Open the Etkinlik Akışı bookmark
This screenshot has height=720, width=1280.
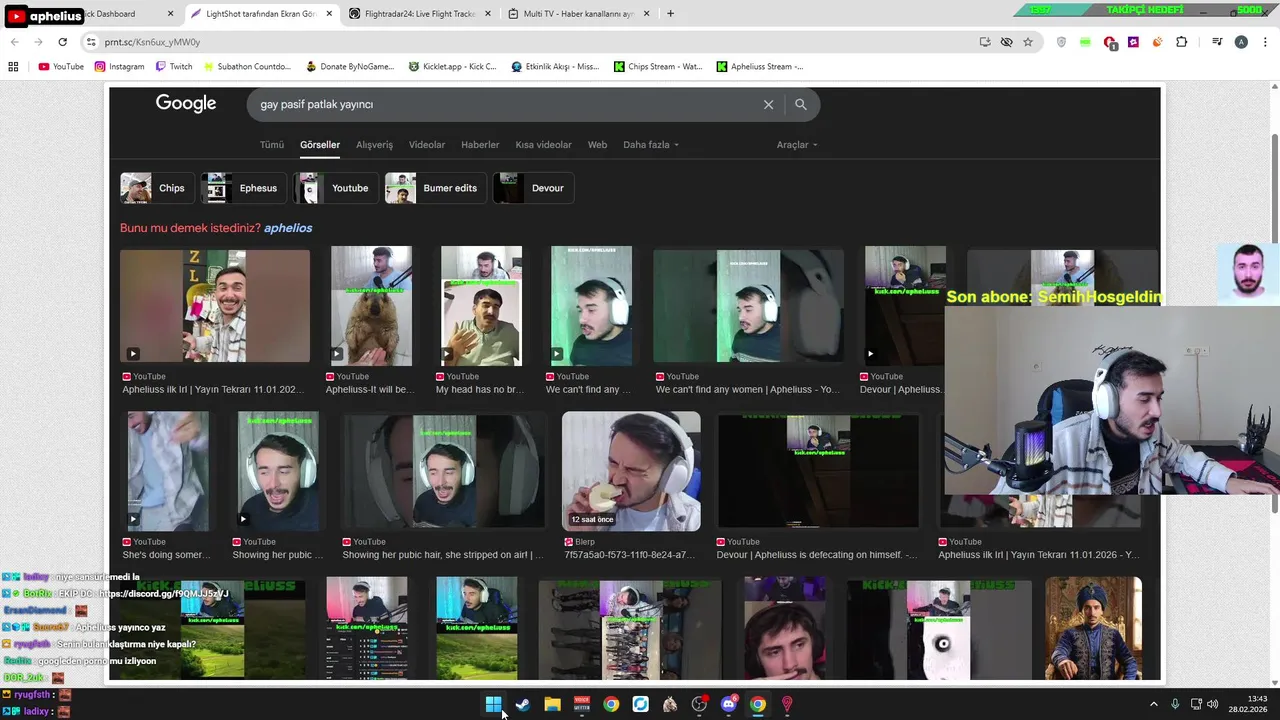click(x=555, y=67)
